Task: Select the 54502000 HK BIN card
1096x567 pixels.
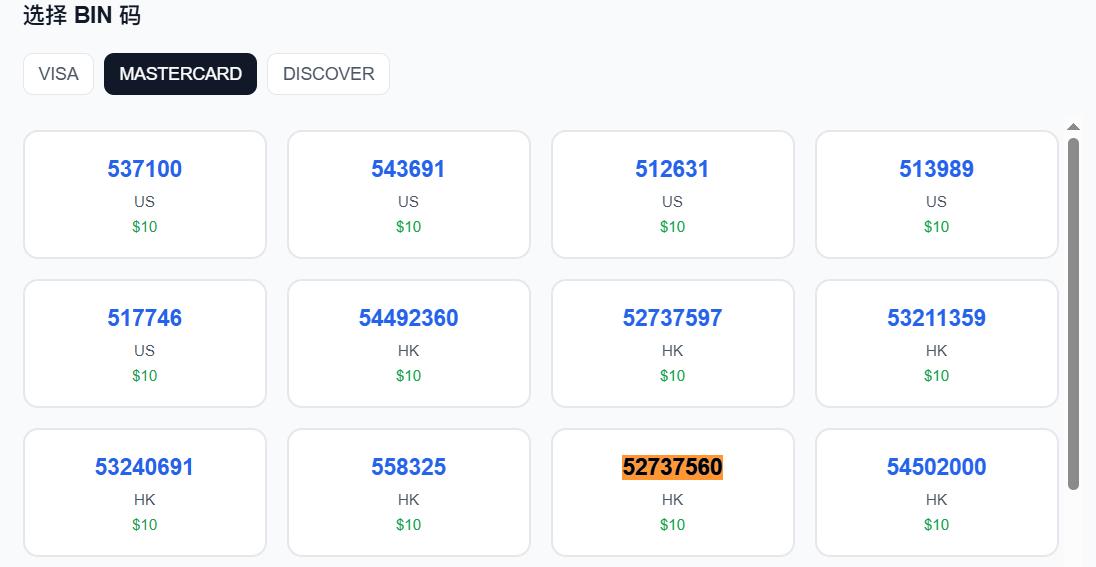Action: point(936,492)
